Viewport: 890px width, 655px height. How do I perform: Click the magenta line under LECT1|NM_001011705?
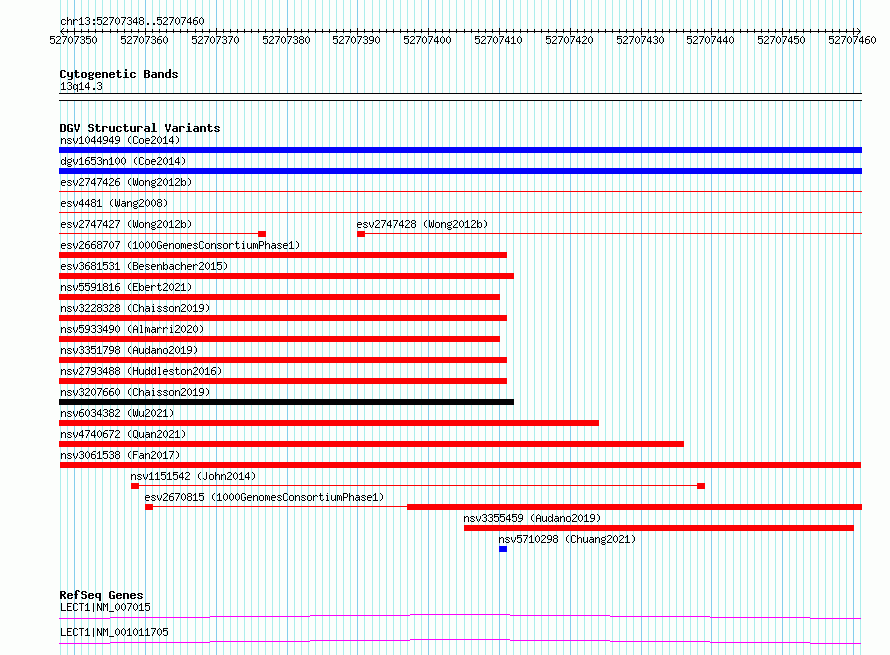click(x=460, y=641)
